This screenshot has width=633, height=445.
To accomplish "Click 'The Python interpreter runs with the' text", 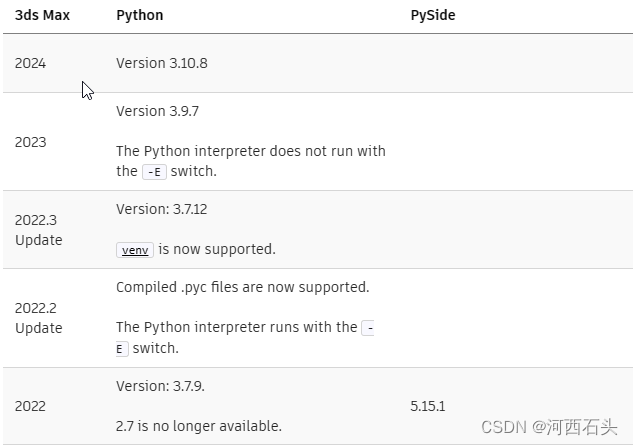I will coord(237,327).
